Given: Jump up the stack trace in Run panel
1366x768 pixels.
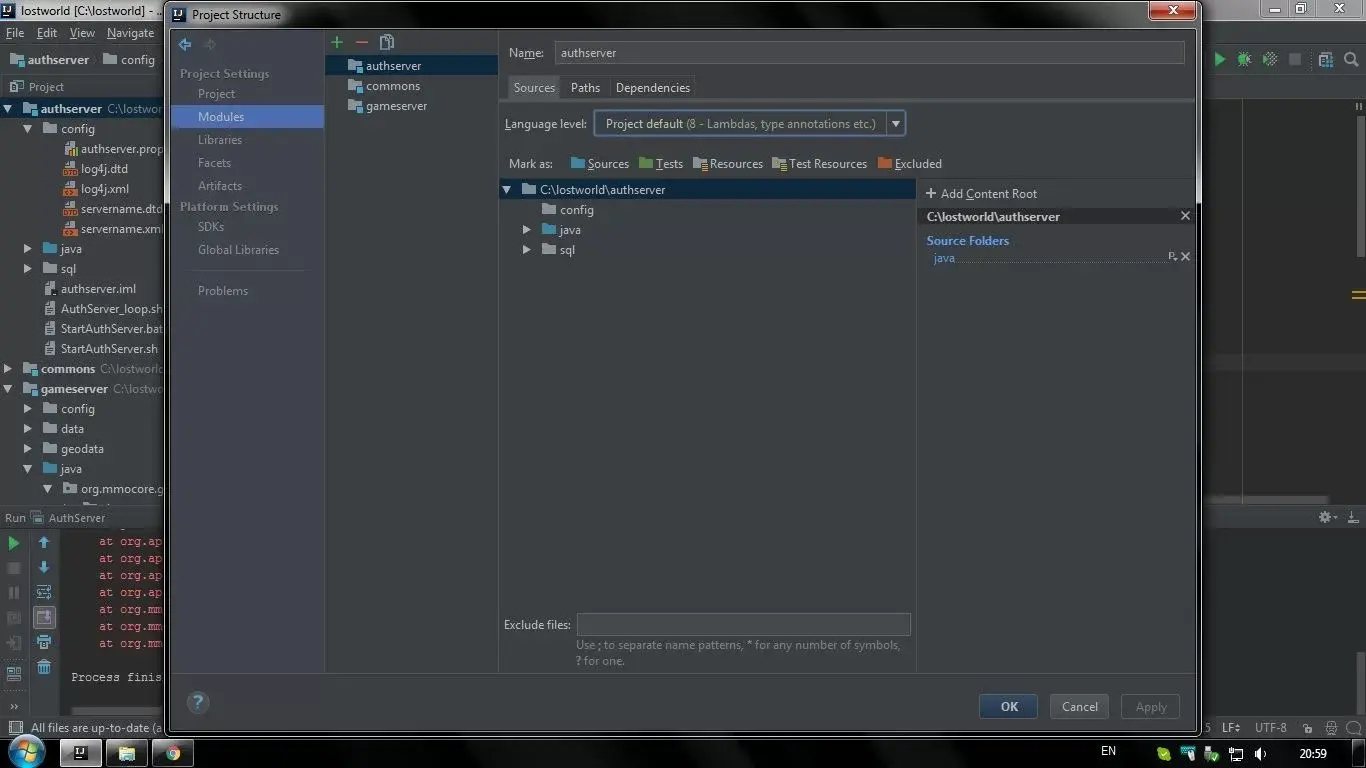Looking at the screenshot, I should 44,543.
